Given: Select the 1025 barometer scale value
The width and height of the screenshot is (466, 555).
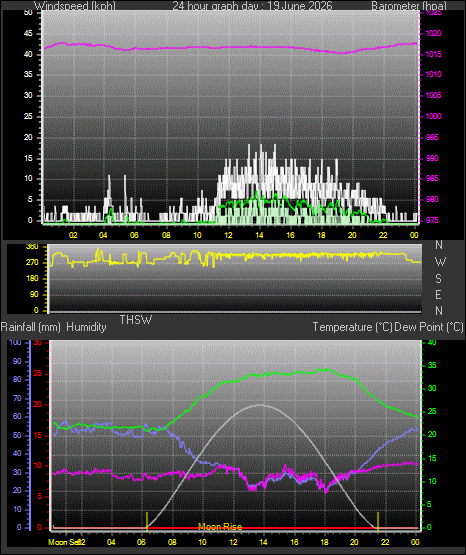Looking at the screenshot, I should pyautogui.click(x=433, y=13).
